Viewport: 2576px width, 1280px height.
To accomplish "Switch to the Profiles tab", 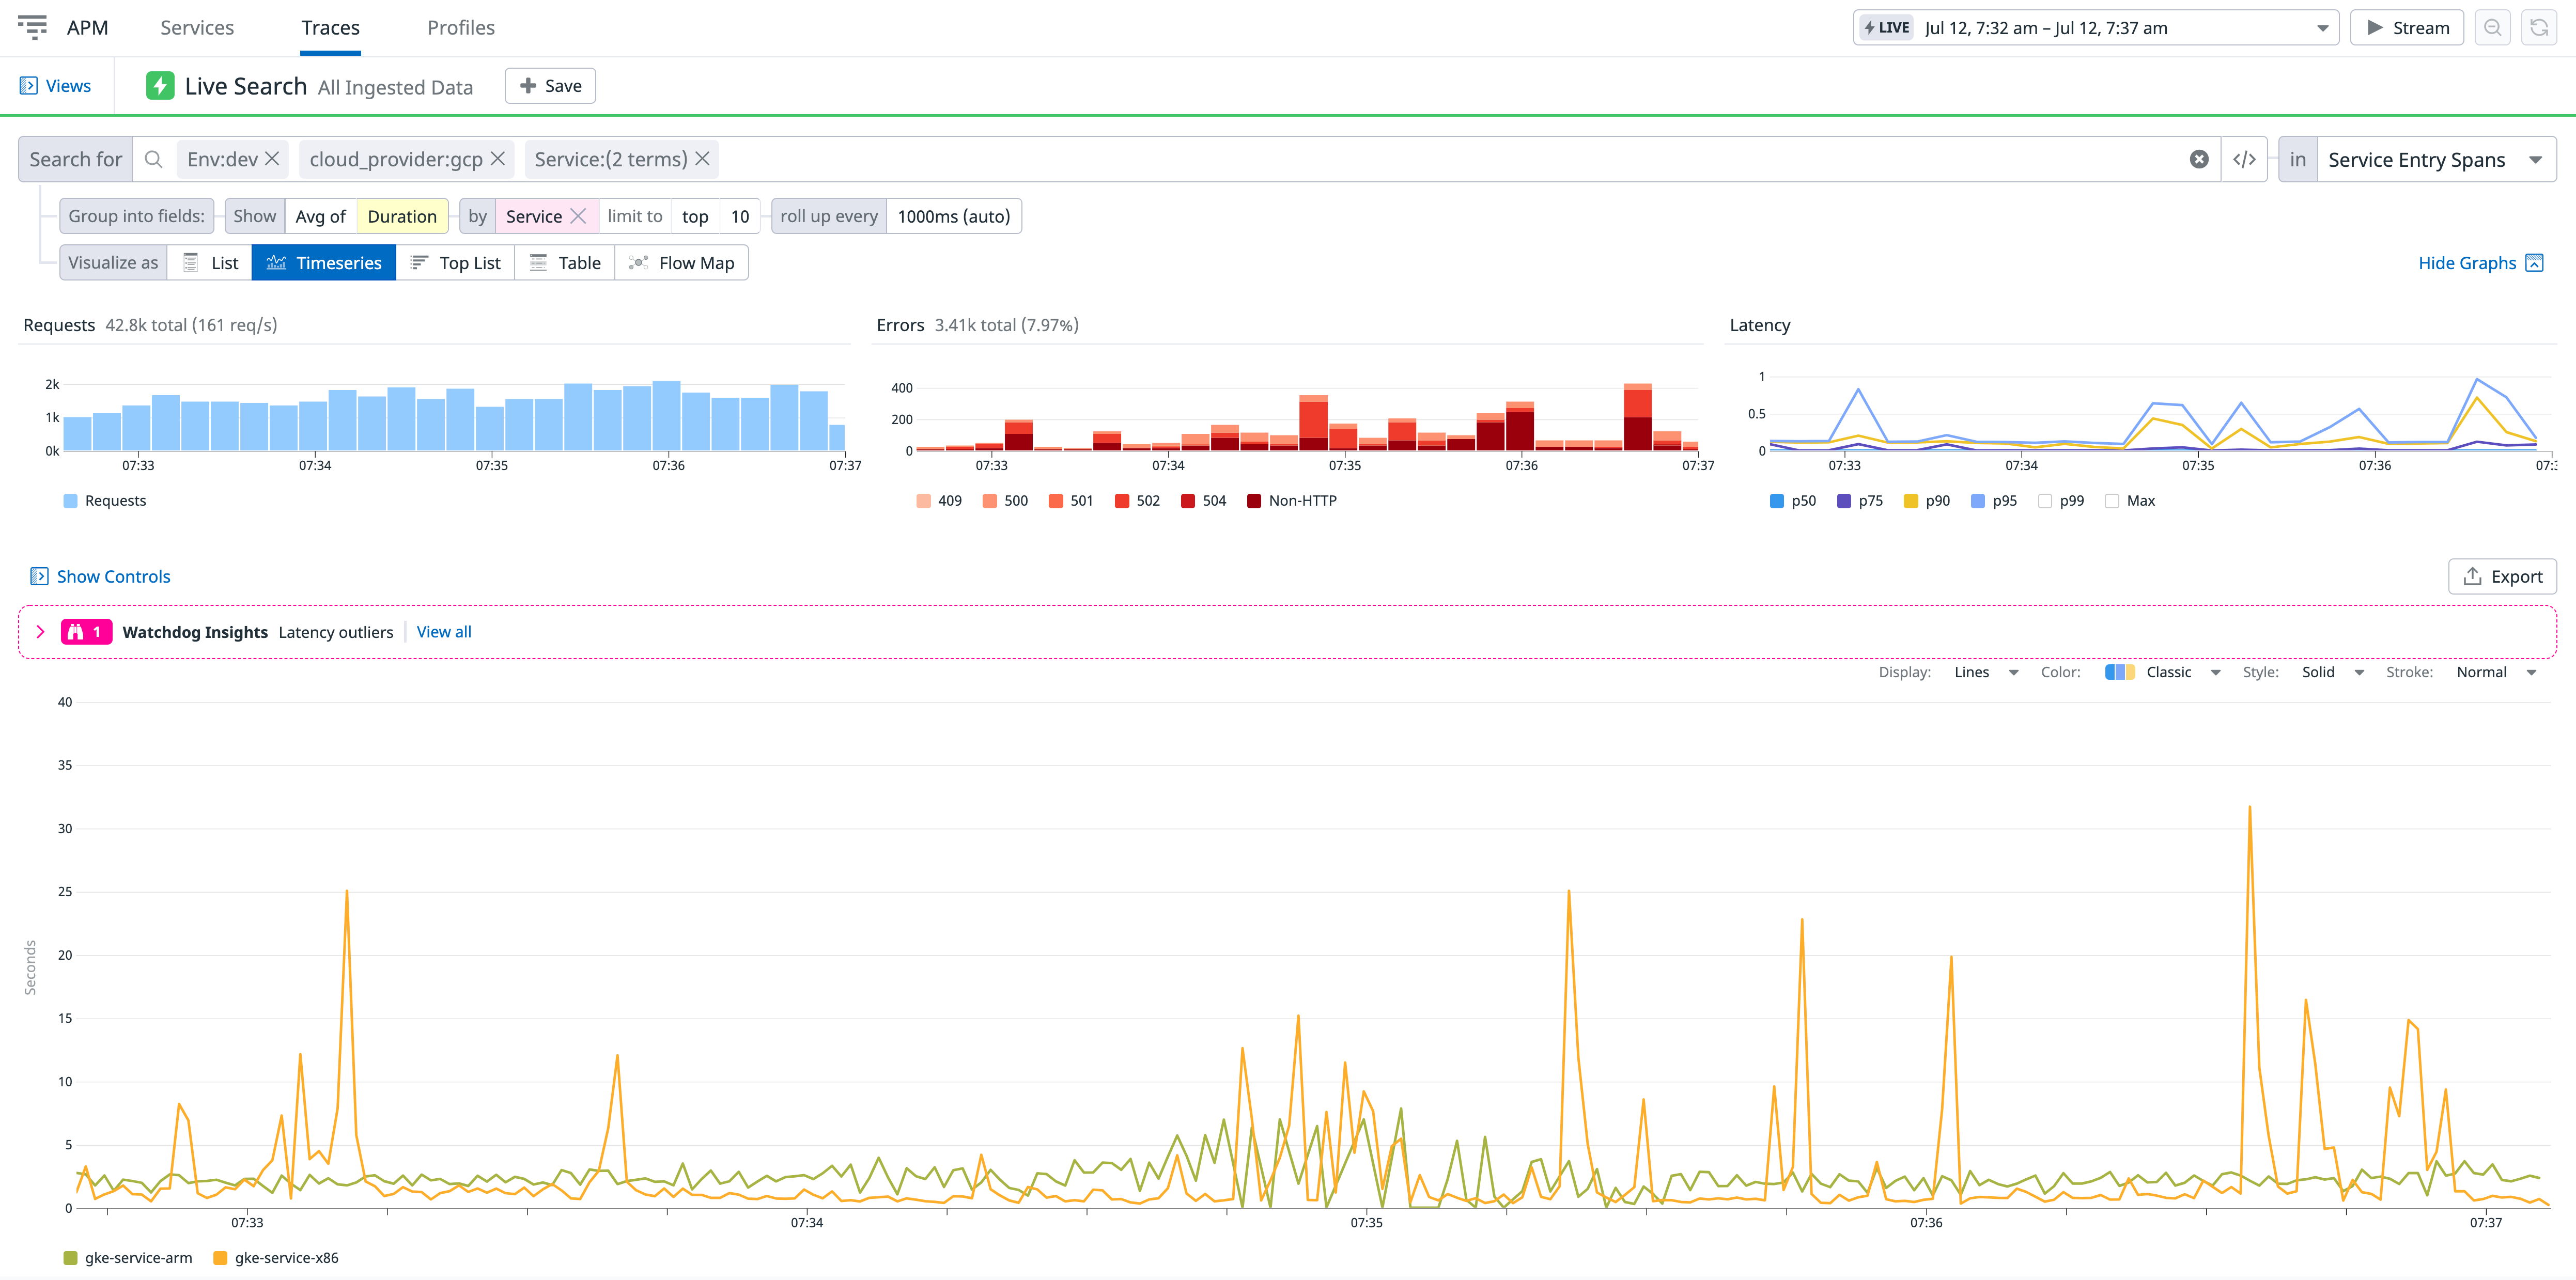I will 460,27.
